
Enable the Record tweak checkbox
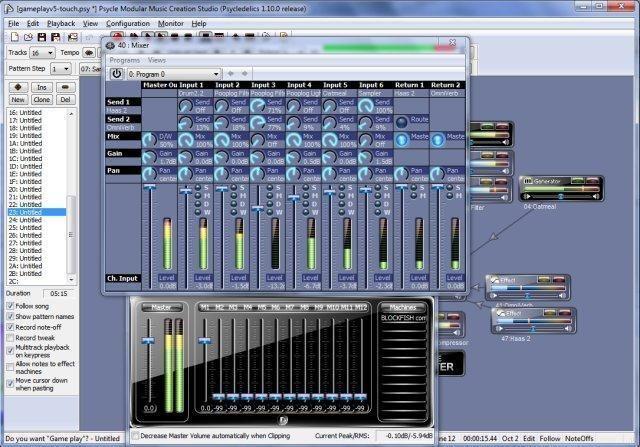coord(10,338)
